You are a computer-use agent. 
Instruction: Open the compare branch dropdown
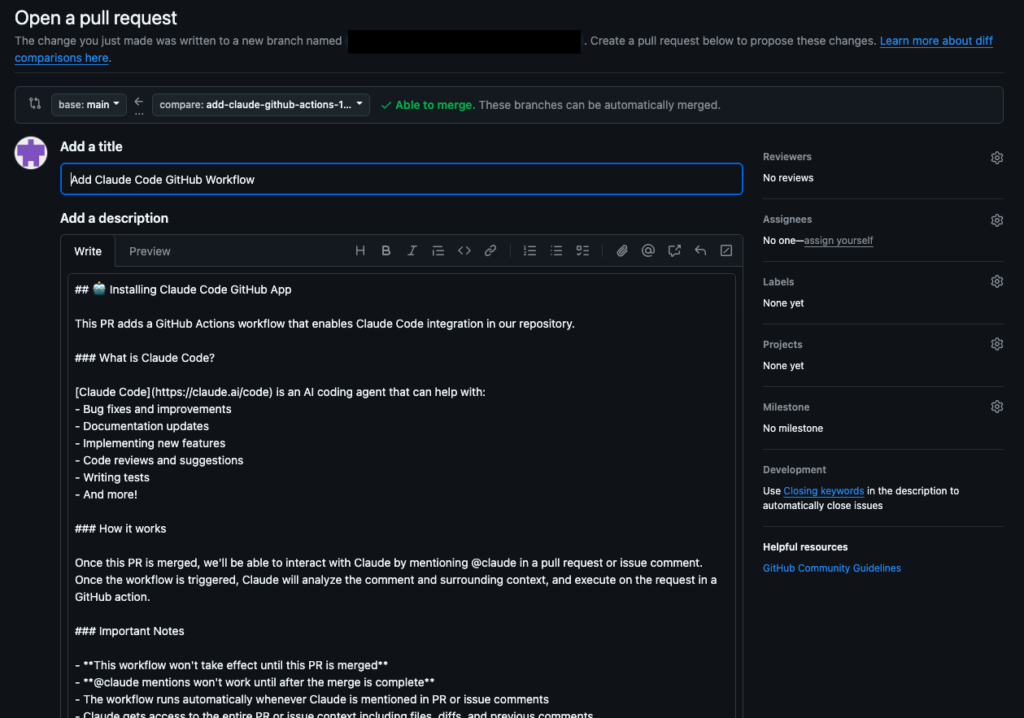click(261, 105)
